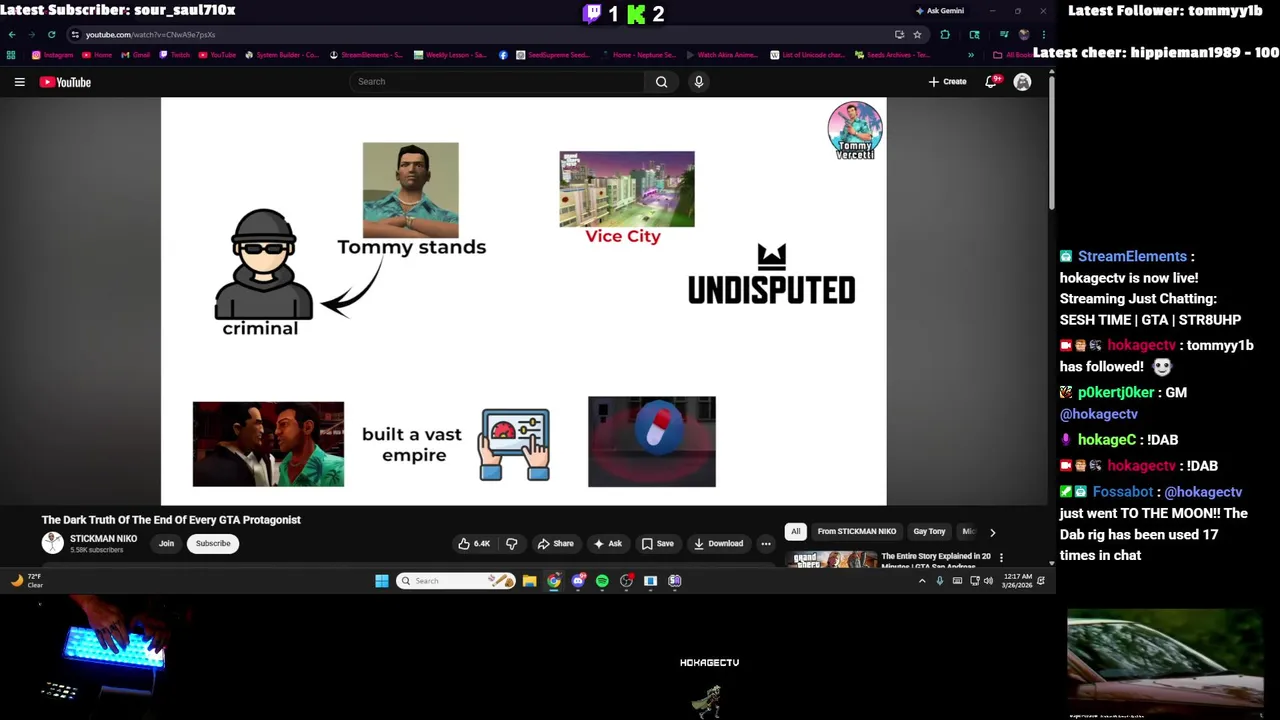The height and width of the screenshot is (720, 1280).
Task: Open weather widget showing 72°F
Action: pyautogui.click(x=27, y=581)
